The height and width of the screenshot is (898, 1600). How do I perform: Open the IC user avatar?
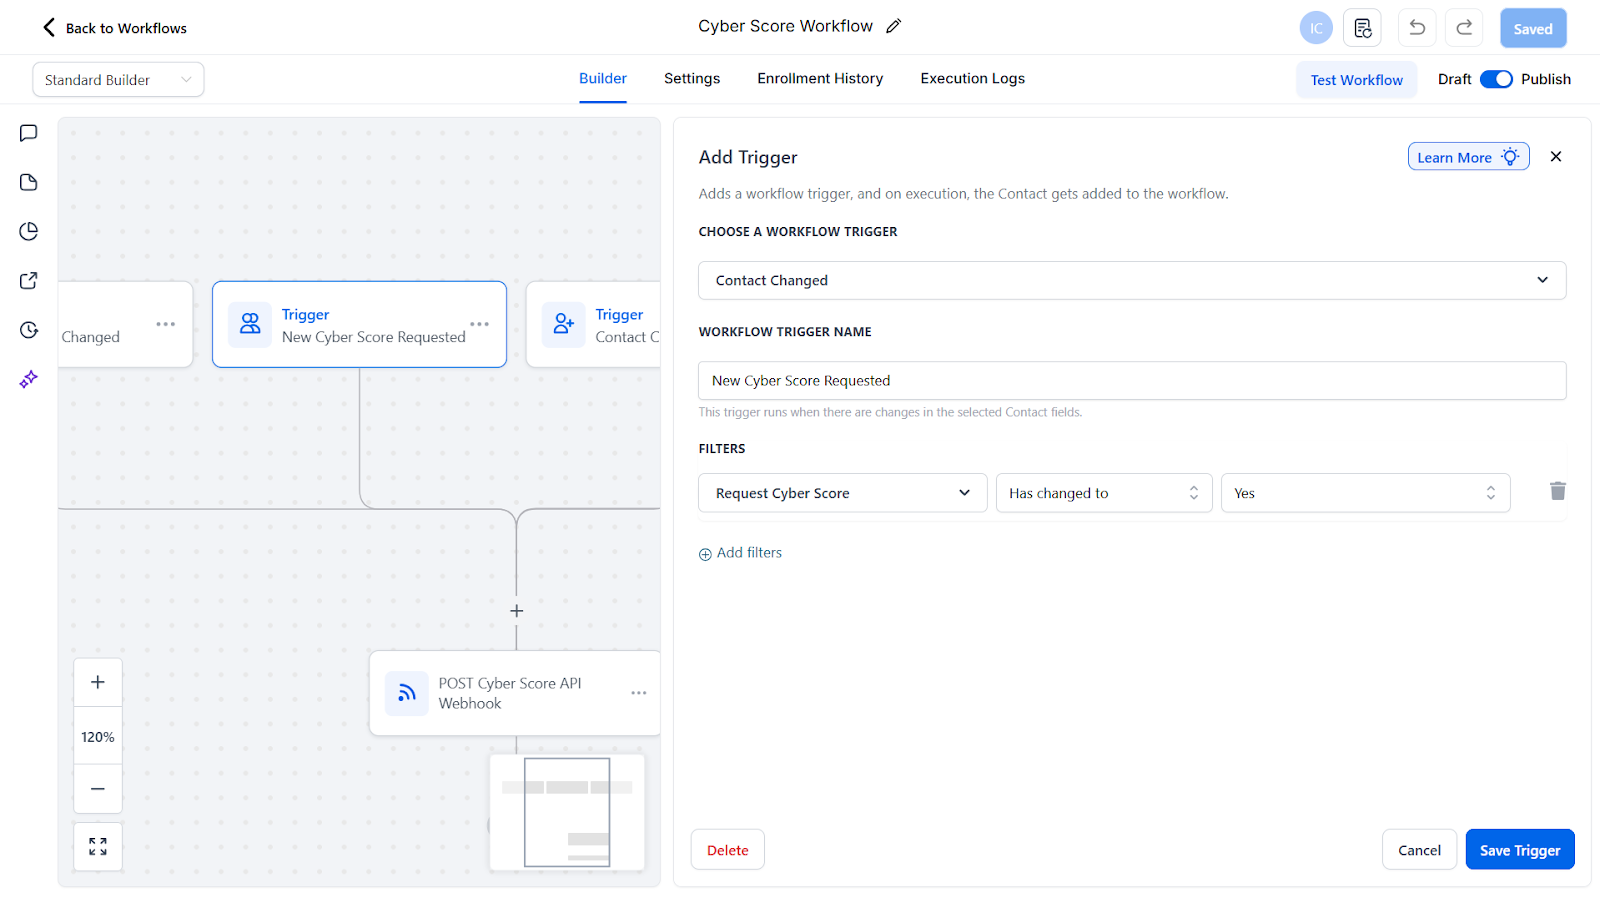click(1316, 28)
